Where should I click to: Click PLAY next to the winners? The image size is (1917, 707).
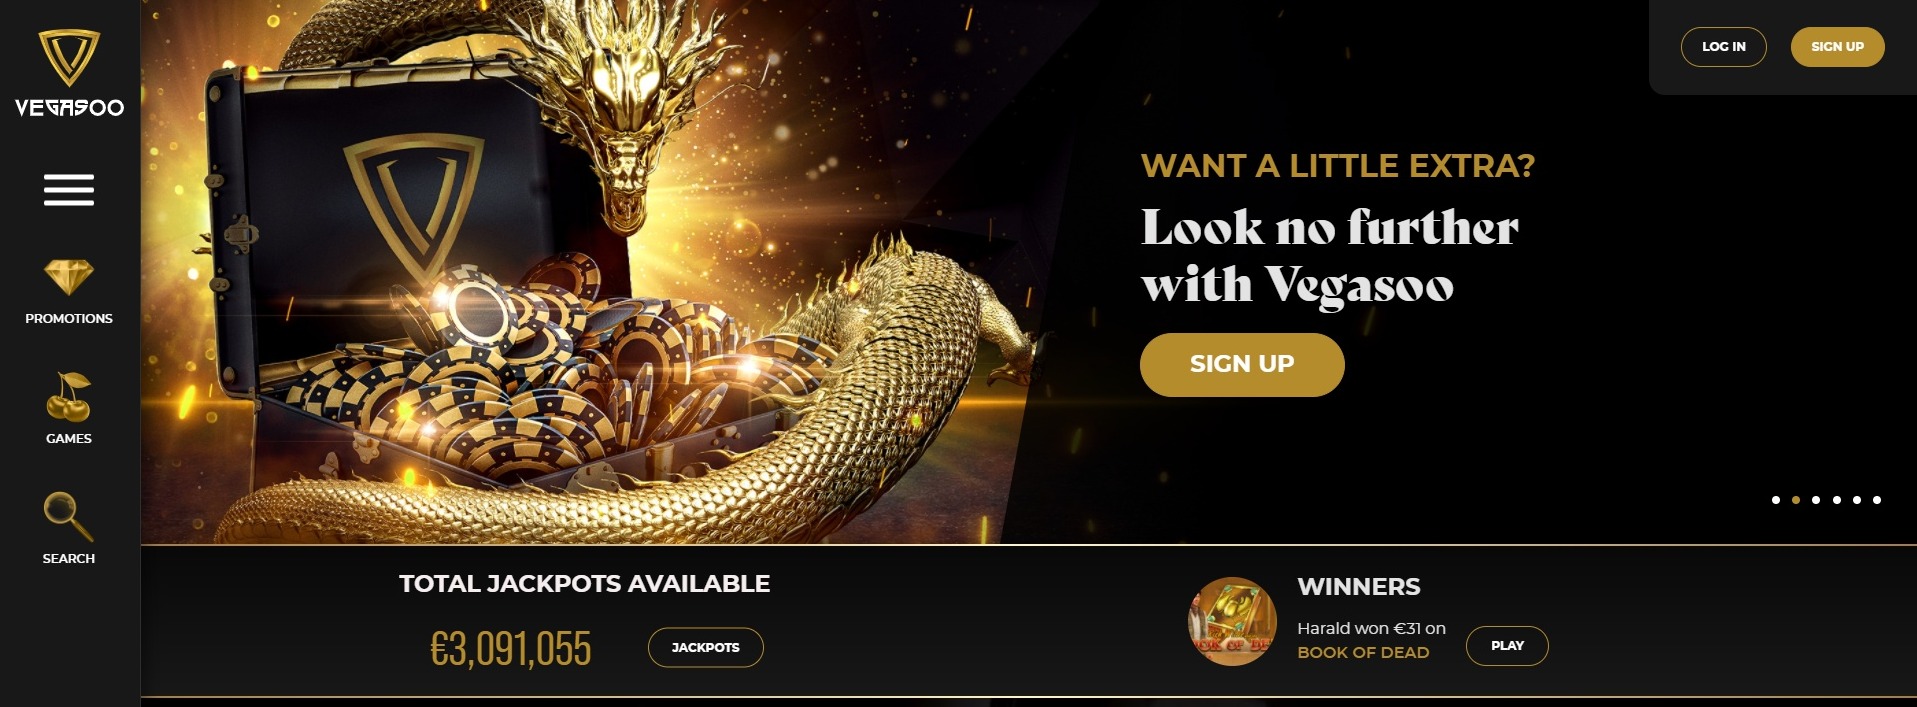coord(1507,646)
